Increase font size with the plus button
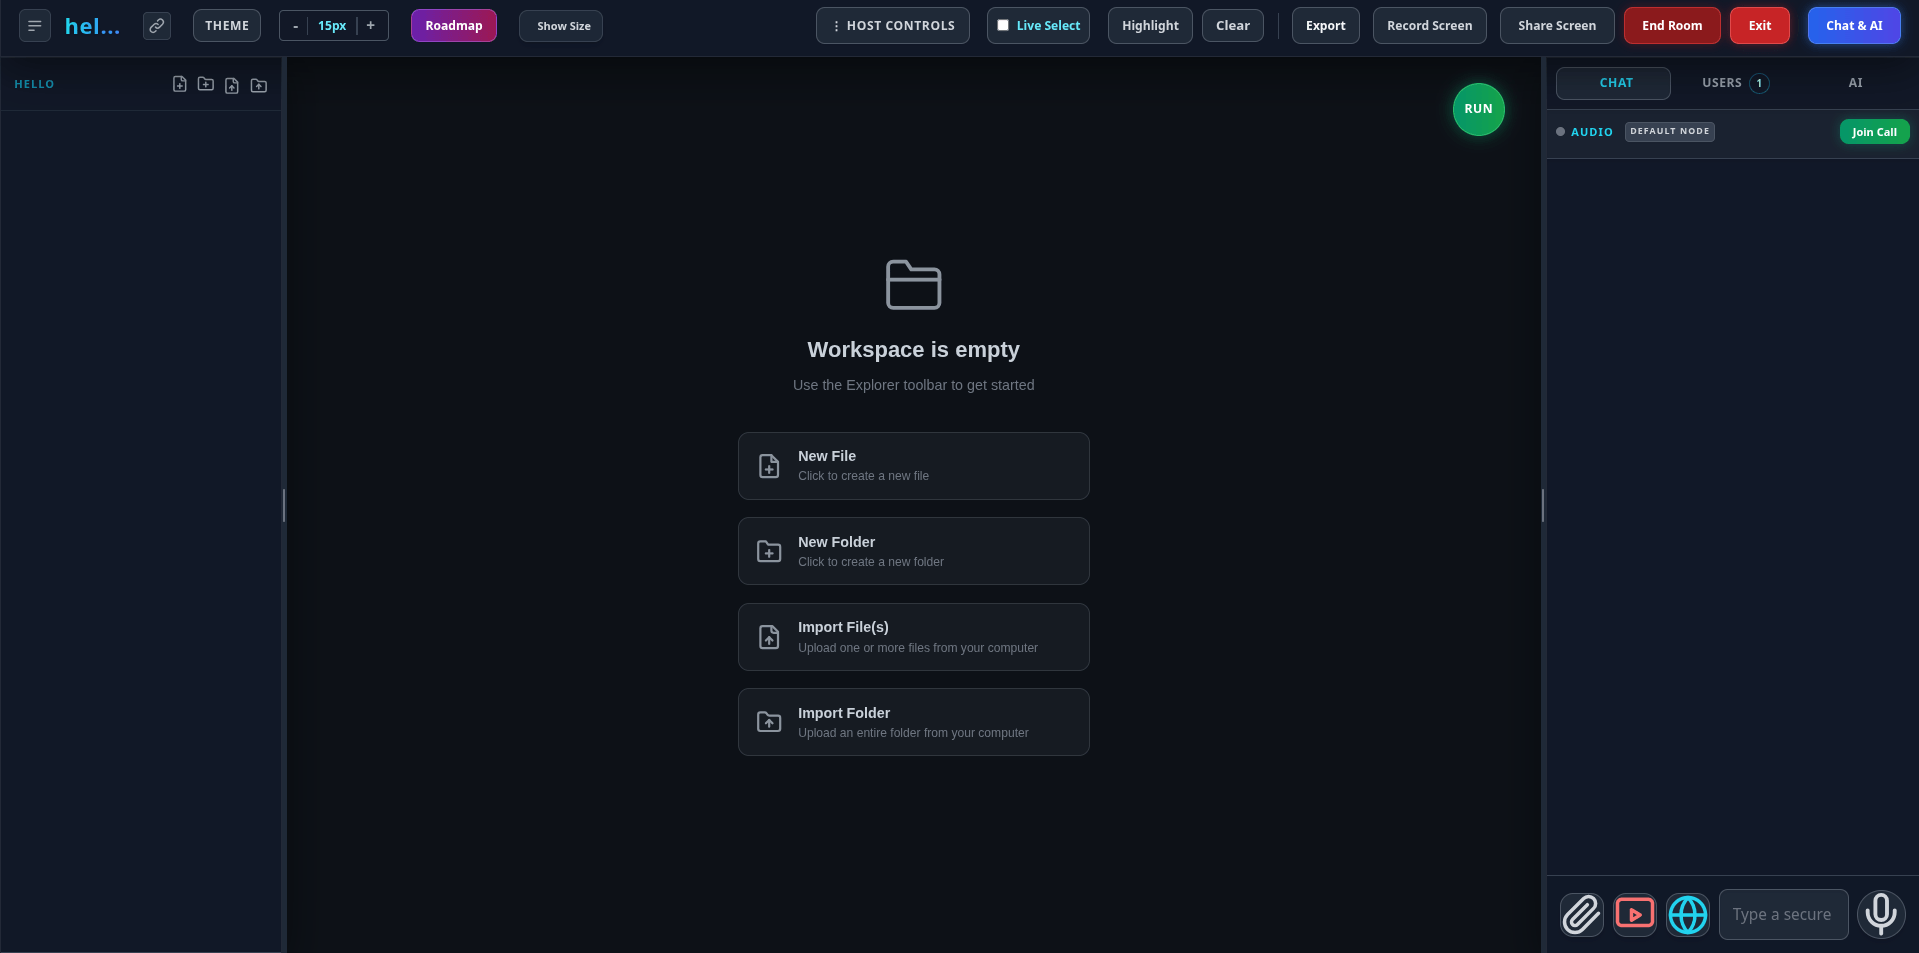The width and height of the screenshot is (1919, 953). coord(371,26)
